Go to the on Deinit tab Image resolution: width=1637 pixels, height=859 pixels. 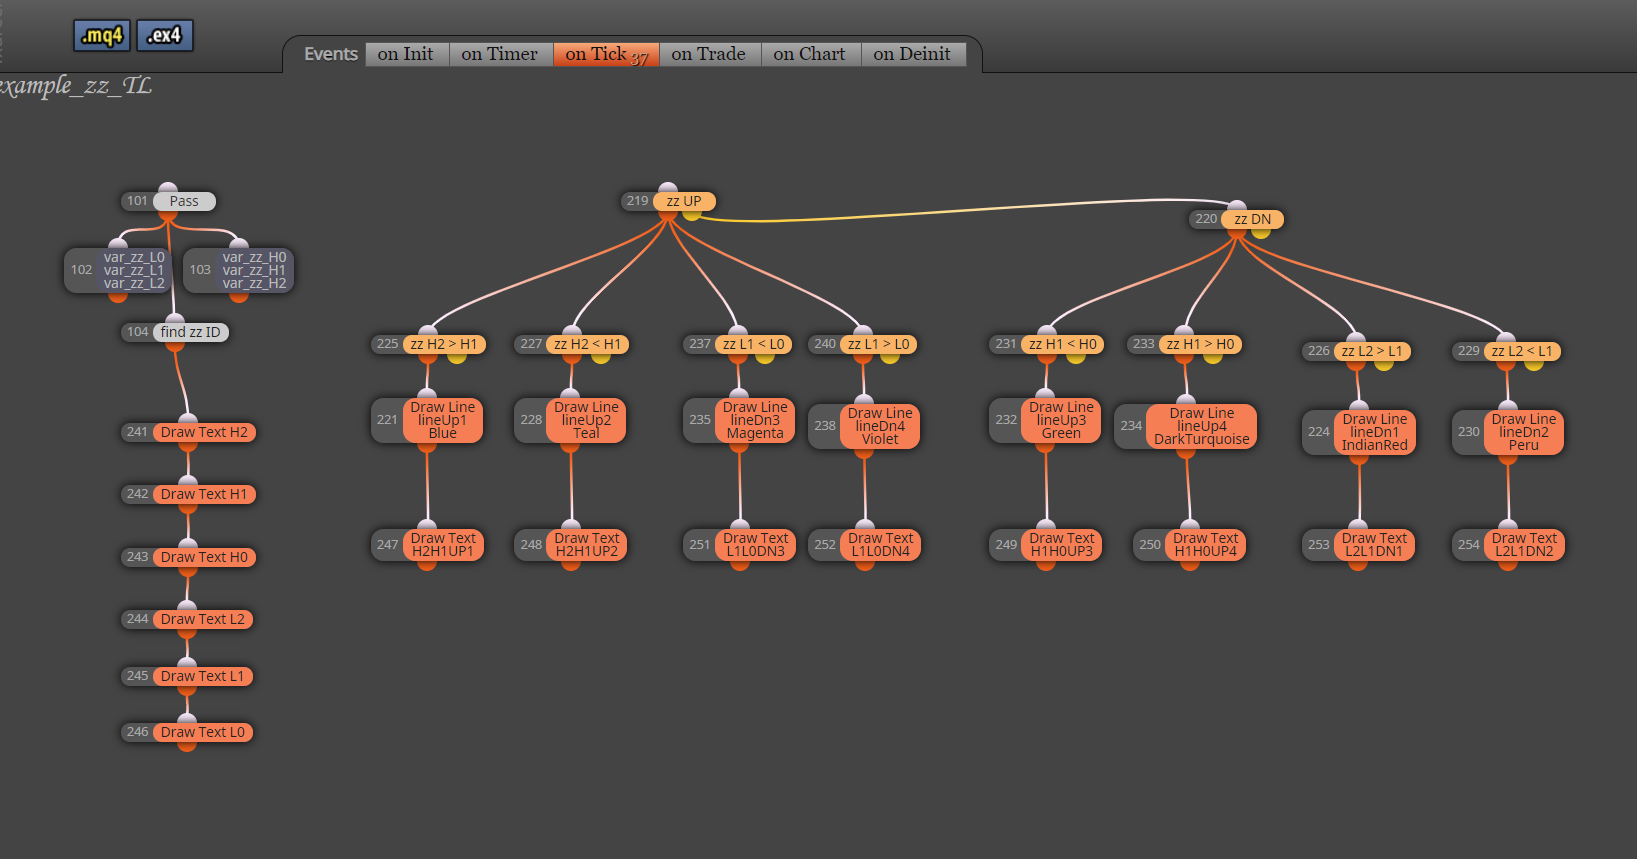[x=912, y=54]
